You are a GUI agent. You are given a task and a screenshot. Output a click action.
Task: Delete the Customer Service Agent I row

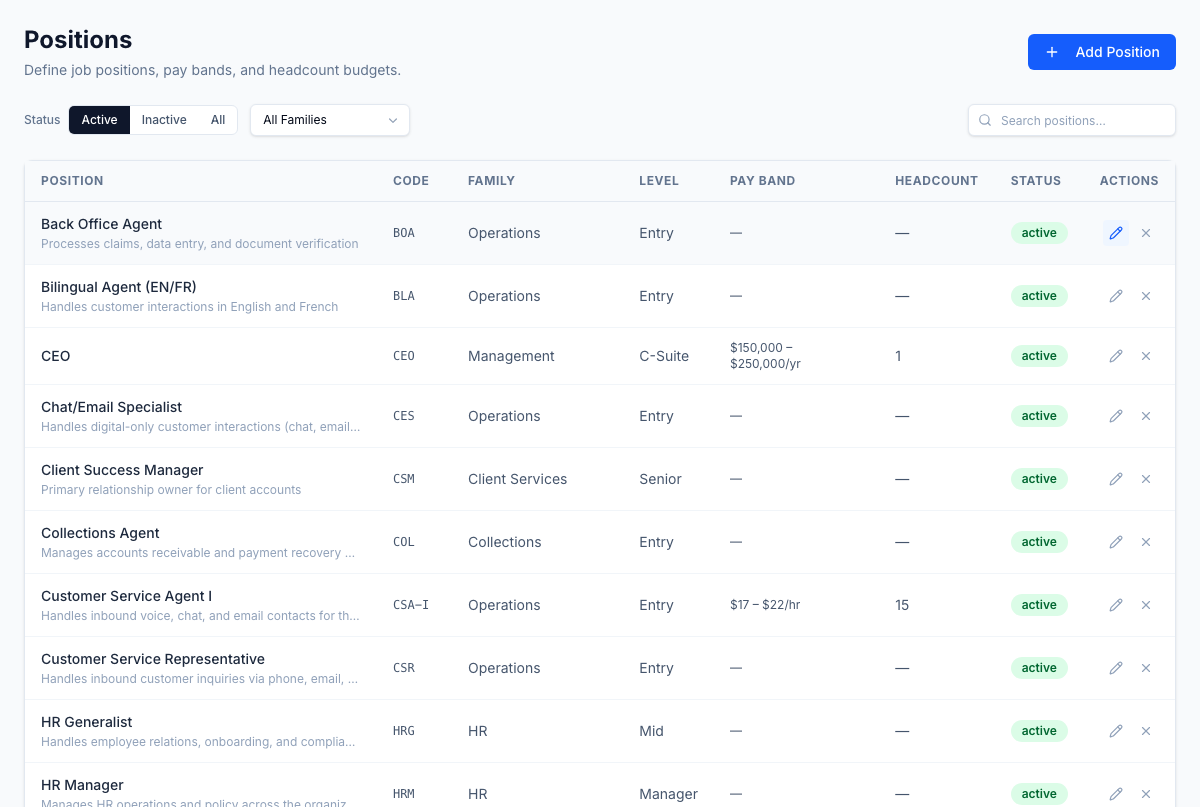(1146, 605)
